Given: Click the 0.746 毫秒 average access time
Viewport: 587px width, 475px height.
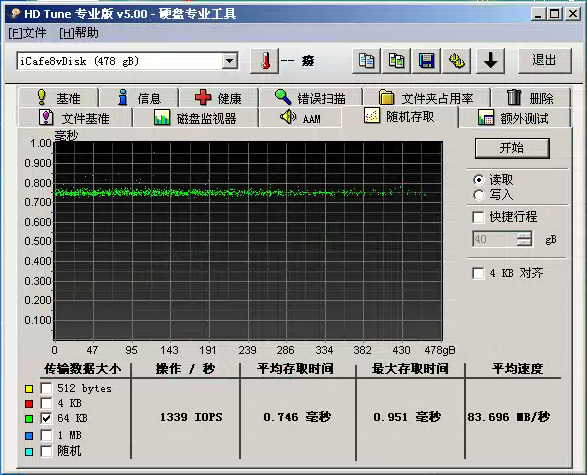Looking at the screenshot, I should click(297, 417).
